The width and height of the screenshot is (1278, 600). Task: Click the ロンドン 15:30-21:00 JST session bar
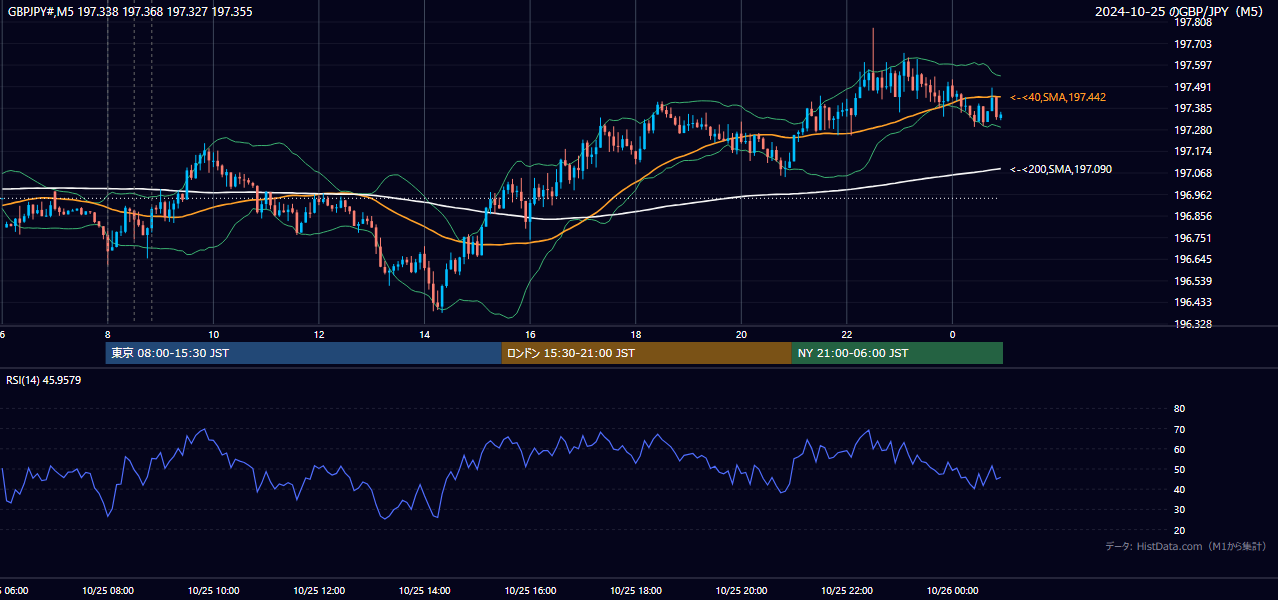[x=646, y=353]
